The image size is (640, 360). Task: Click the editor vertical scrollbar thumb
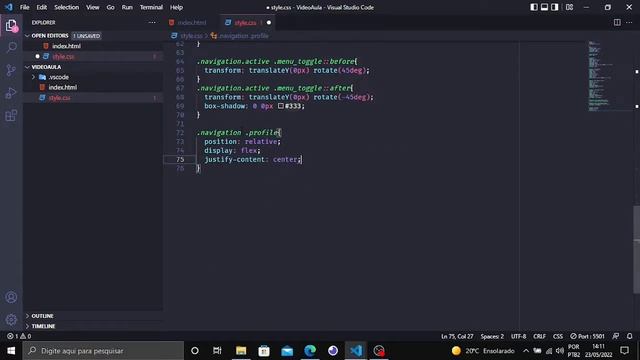636,249
